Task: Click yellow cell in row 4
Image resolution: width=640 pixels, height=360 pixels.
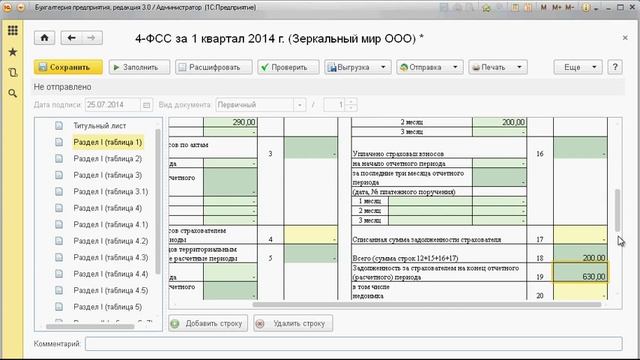Action: tap(311, 235)
